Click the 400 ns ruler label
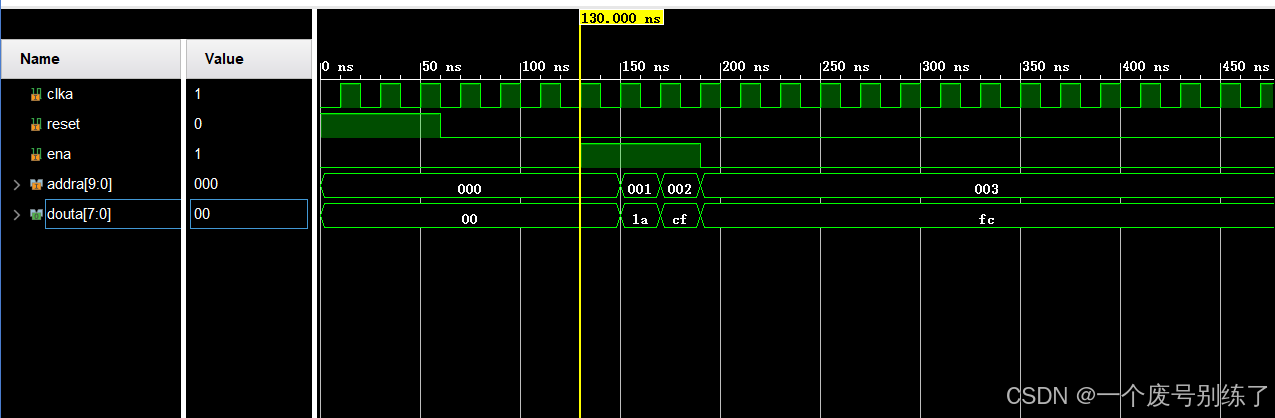The image size is (1275, 418). [x=1146, y=67]
